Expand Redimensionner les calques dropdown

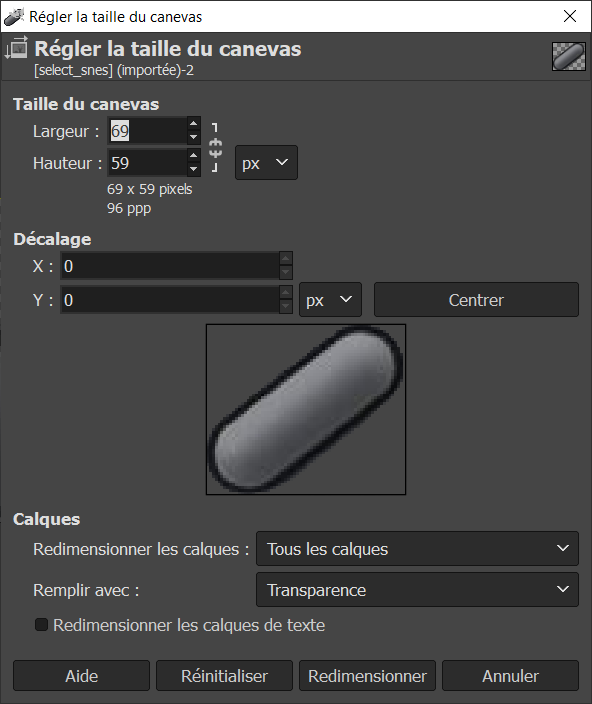pyautogui.click(x=417, y=549)
